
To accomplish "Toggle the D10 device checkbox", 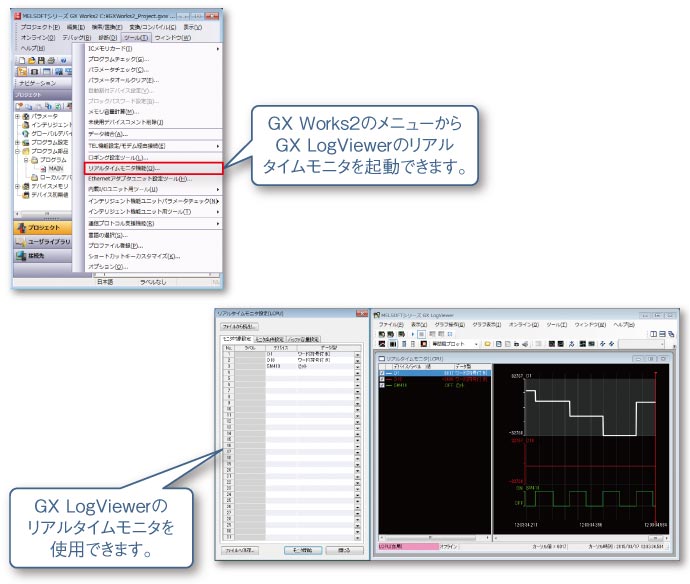I will tap(383, 379).
